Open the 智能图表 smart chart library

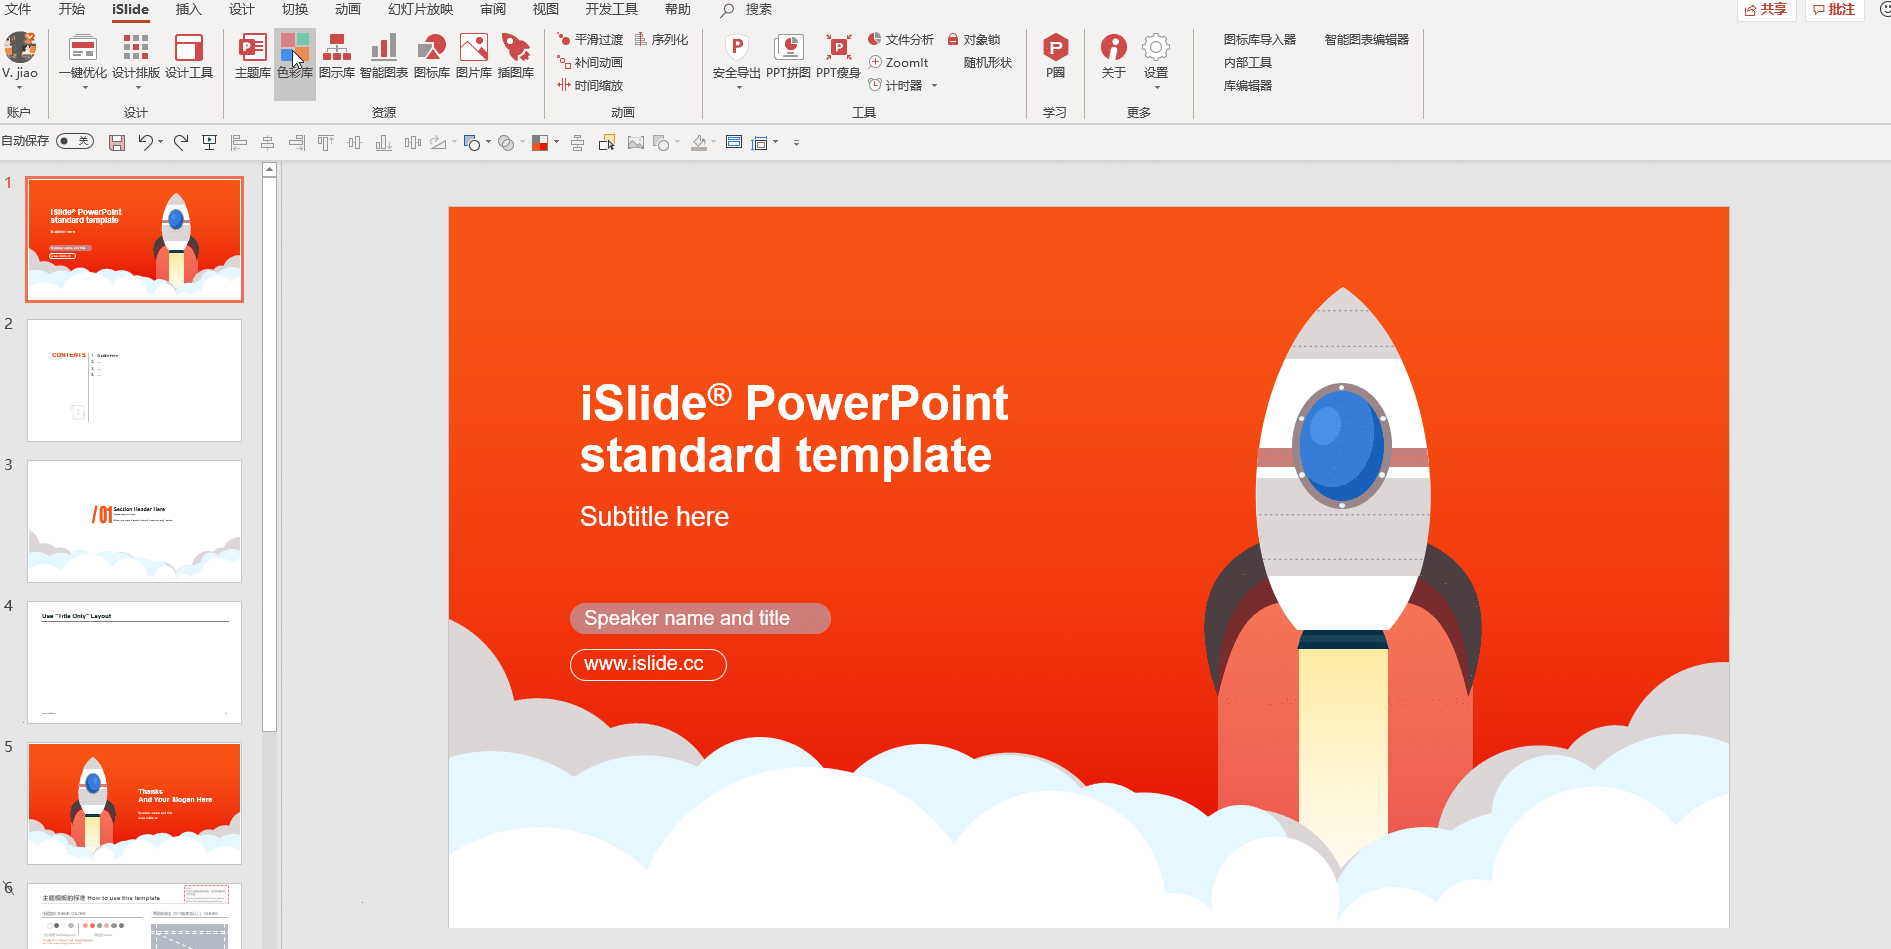pyautogui.click(x=384, y=55)
